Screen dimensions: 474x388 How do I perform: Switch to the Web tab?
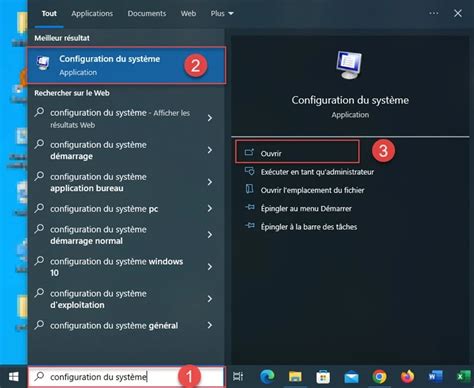click(188, 14)
